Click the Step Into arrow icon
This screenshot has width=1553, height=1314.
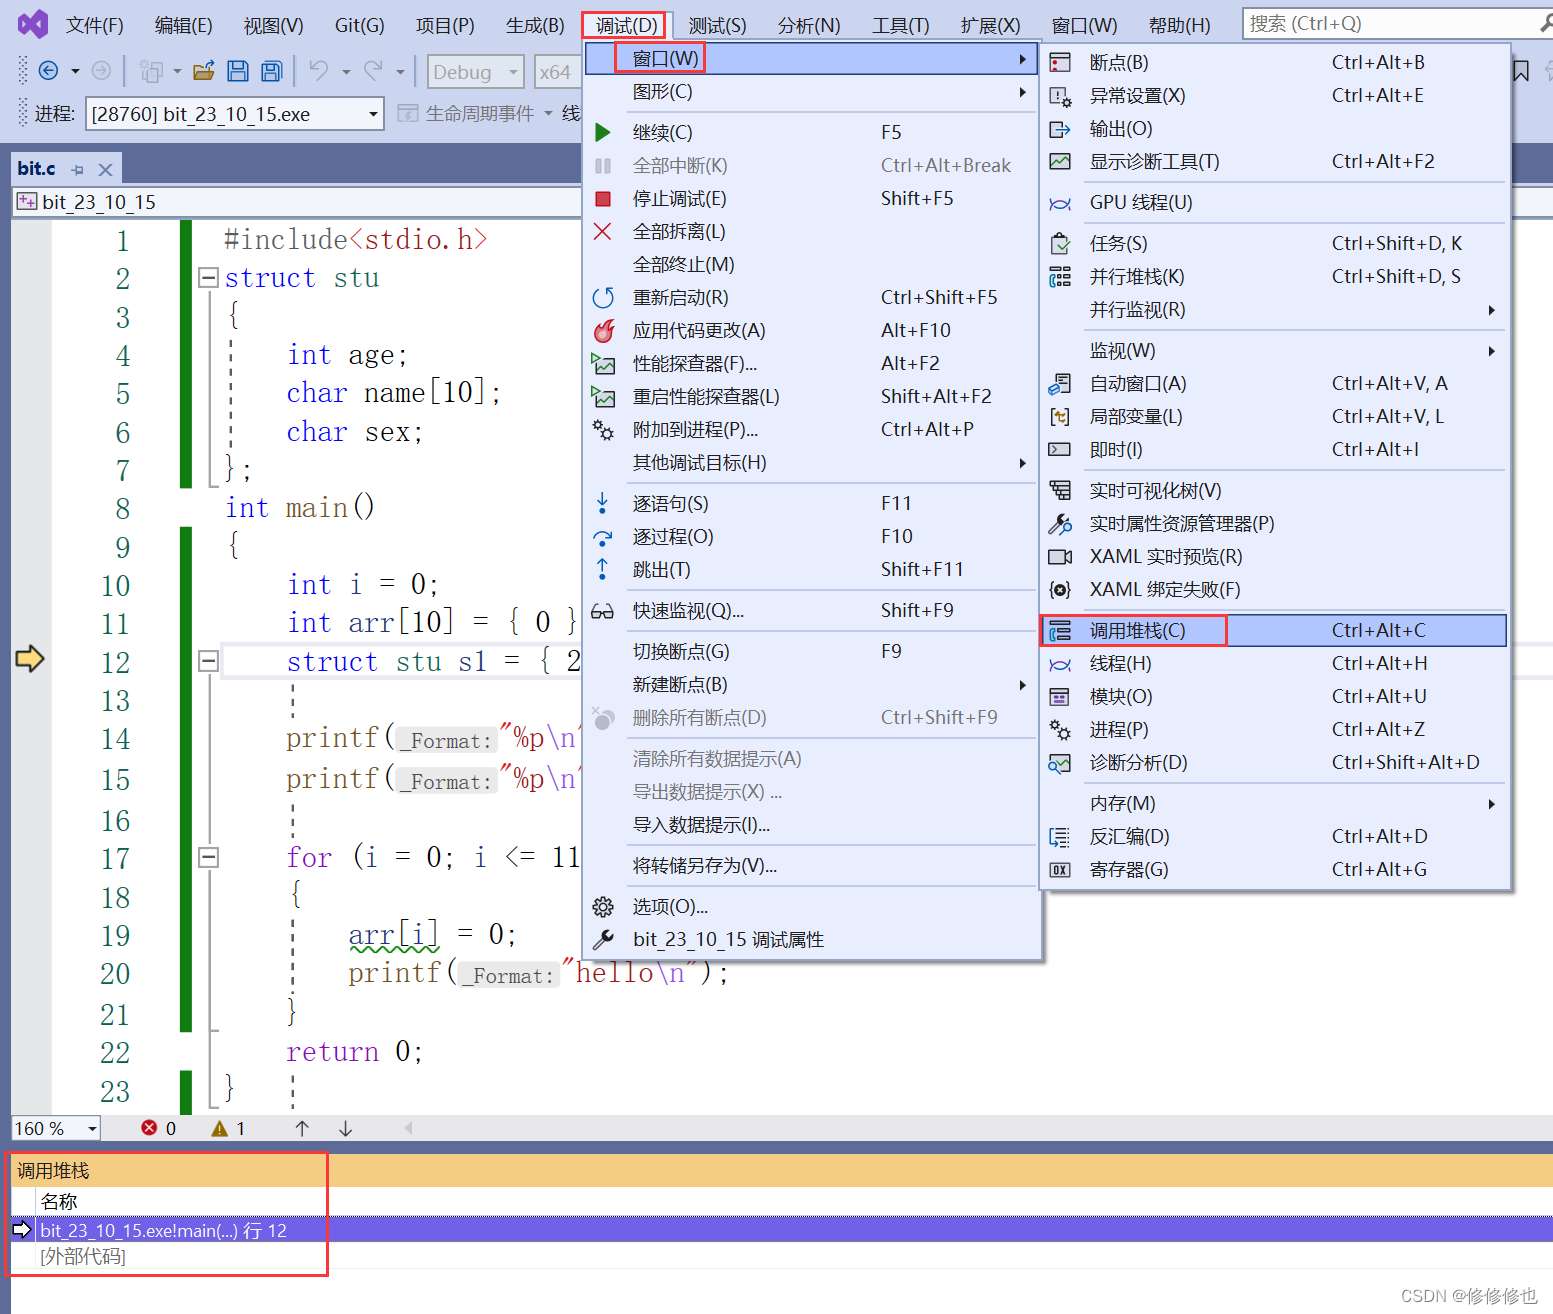click(603, 504)
